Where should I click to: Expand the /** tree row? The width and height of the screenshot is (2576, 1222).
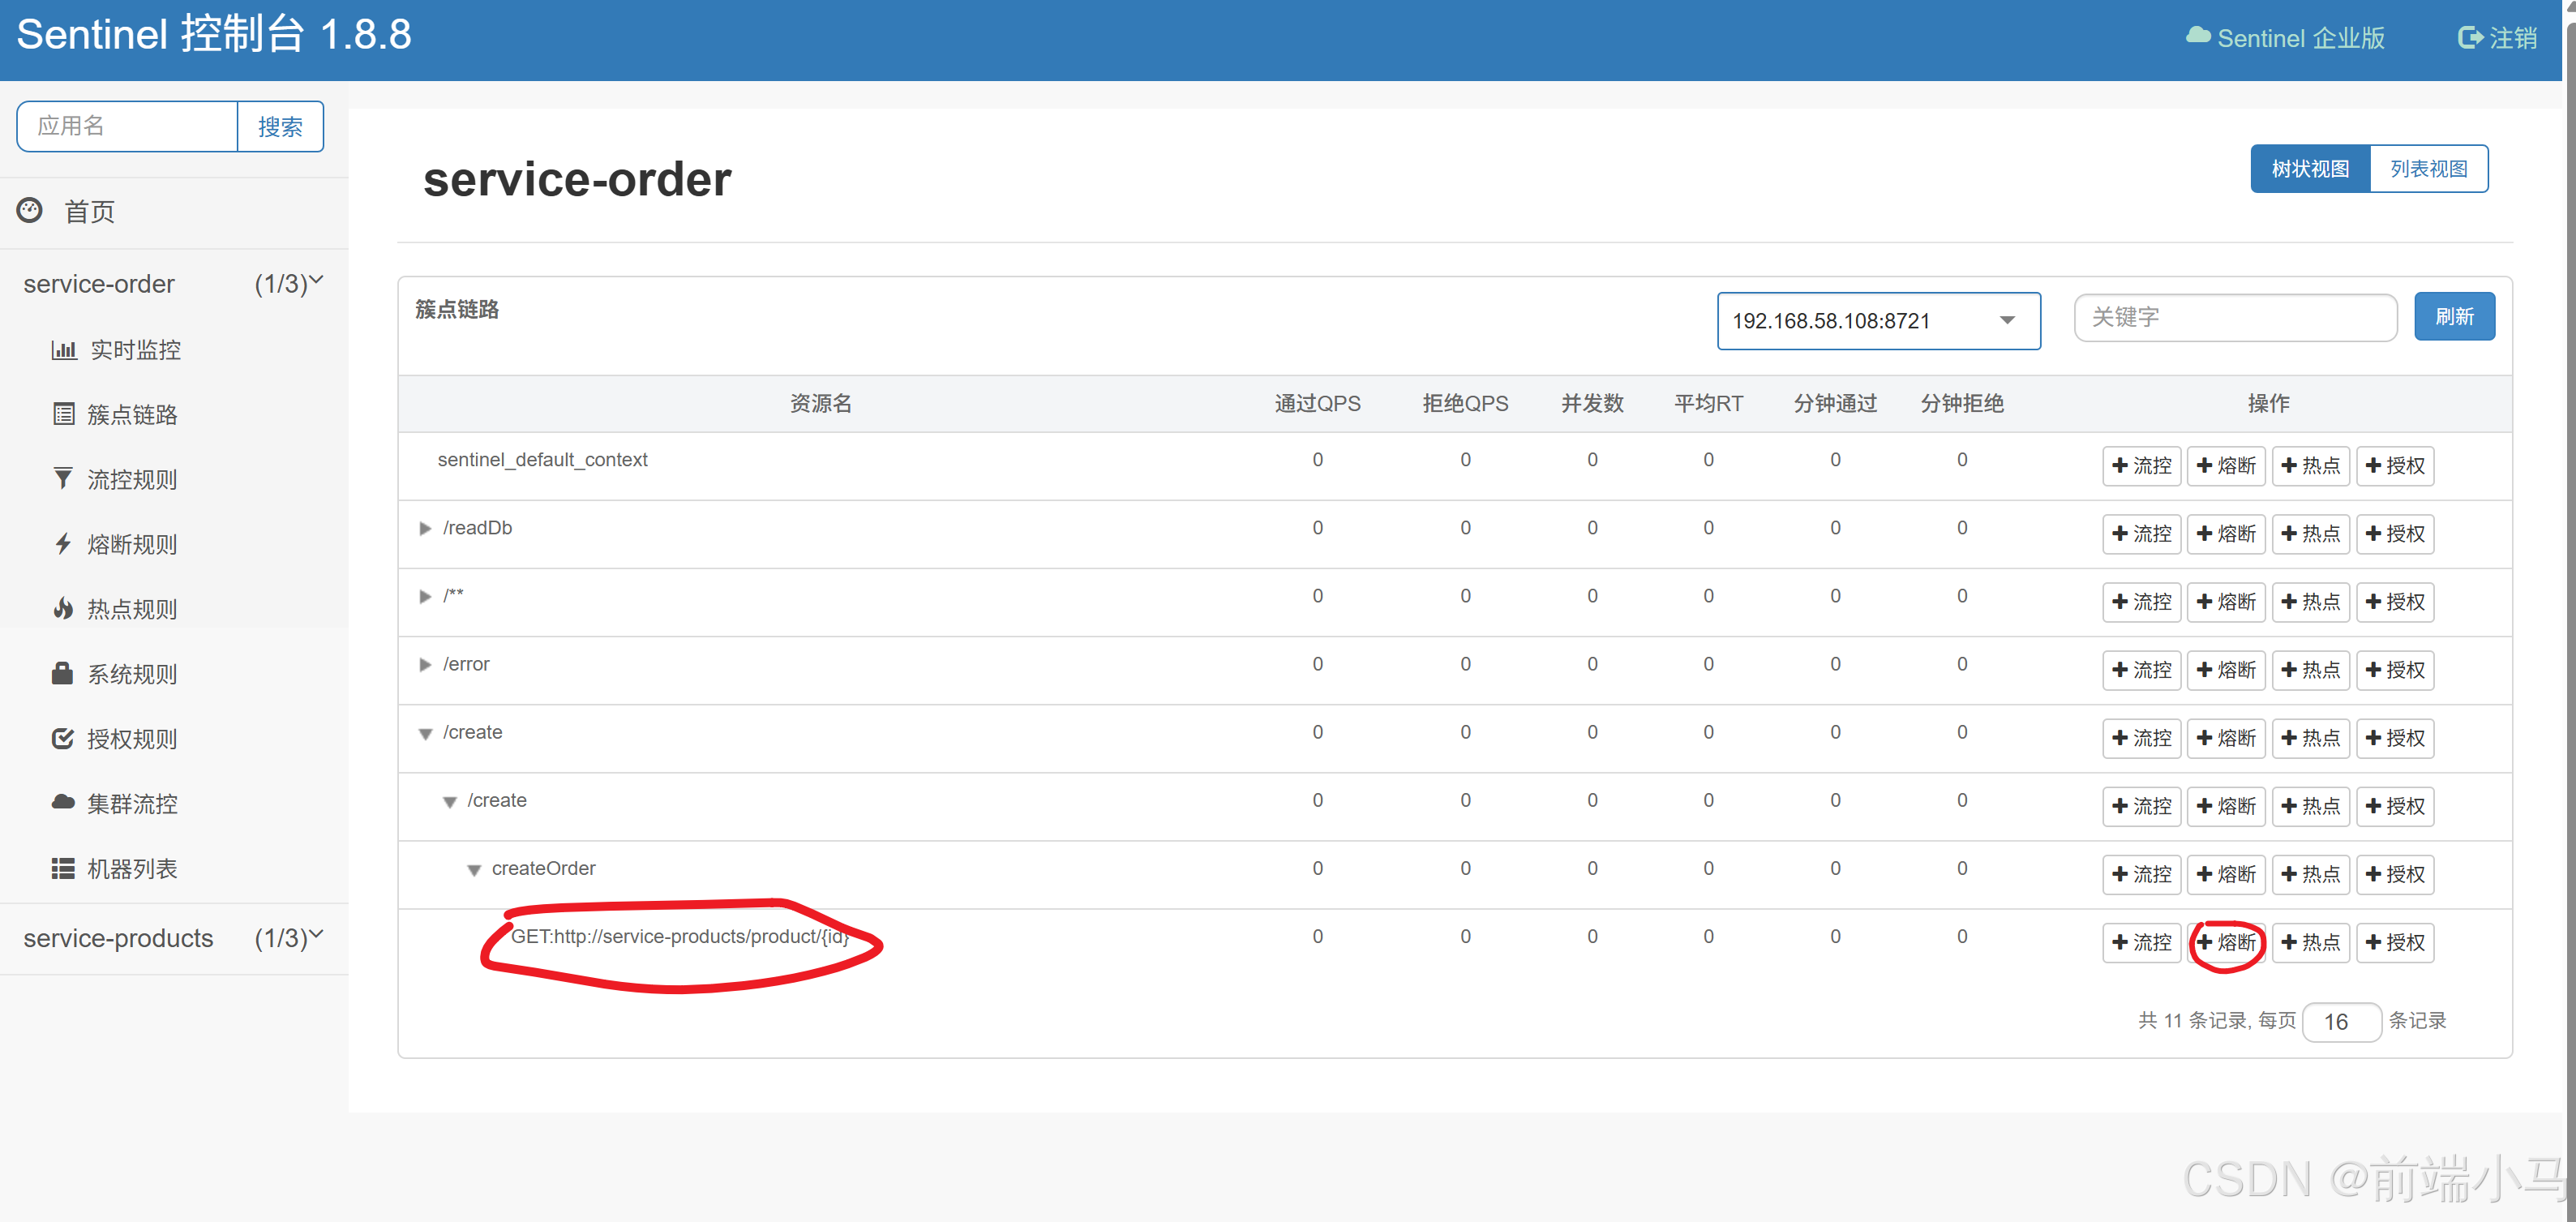click(x=425, y=597)
